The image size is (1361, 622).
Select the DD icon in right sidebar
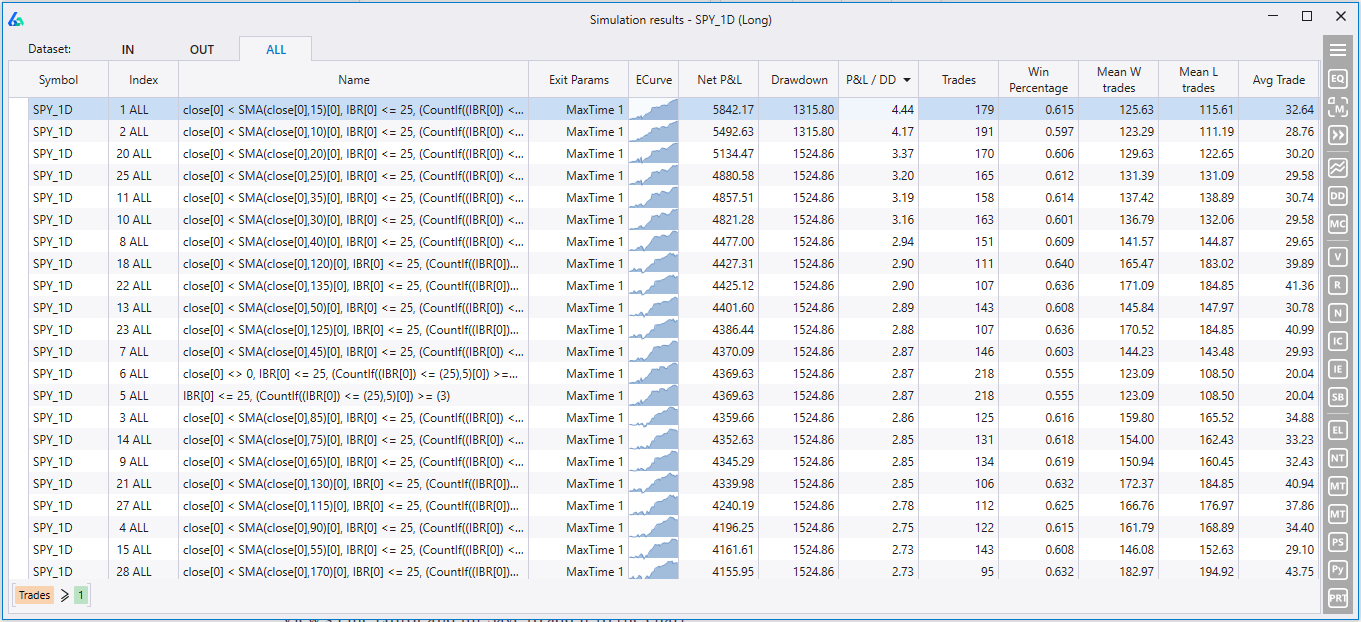1337,196
